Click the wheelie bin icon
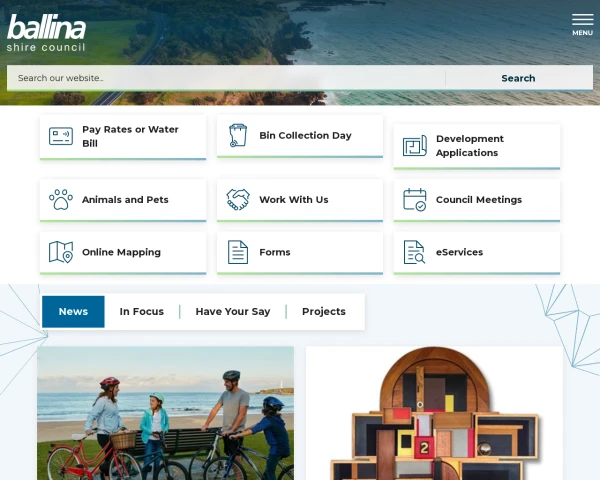This screenshot has width=600, height=480. click(x=238, y=135)
